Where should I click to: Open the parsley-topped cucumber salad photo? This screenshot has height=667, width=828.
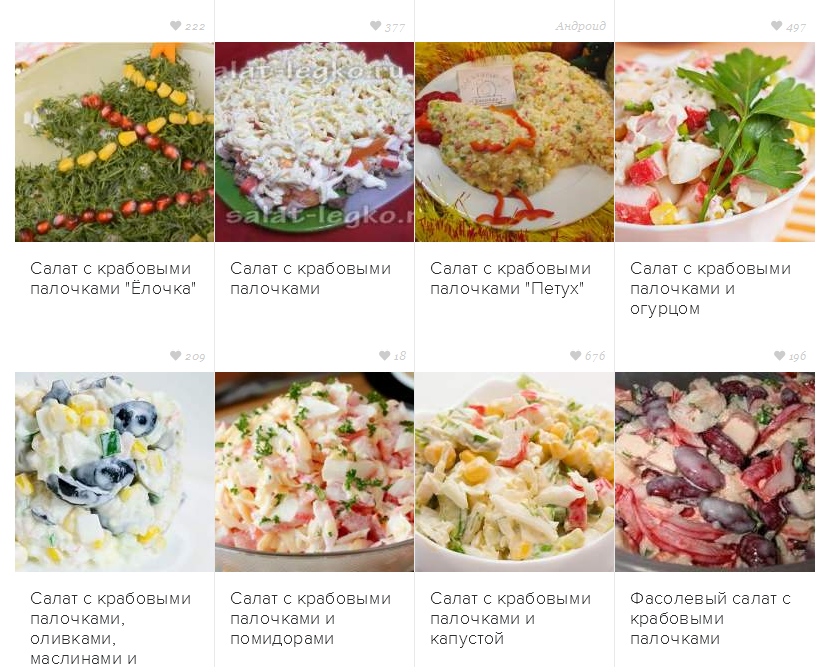[x=714, y=142]
